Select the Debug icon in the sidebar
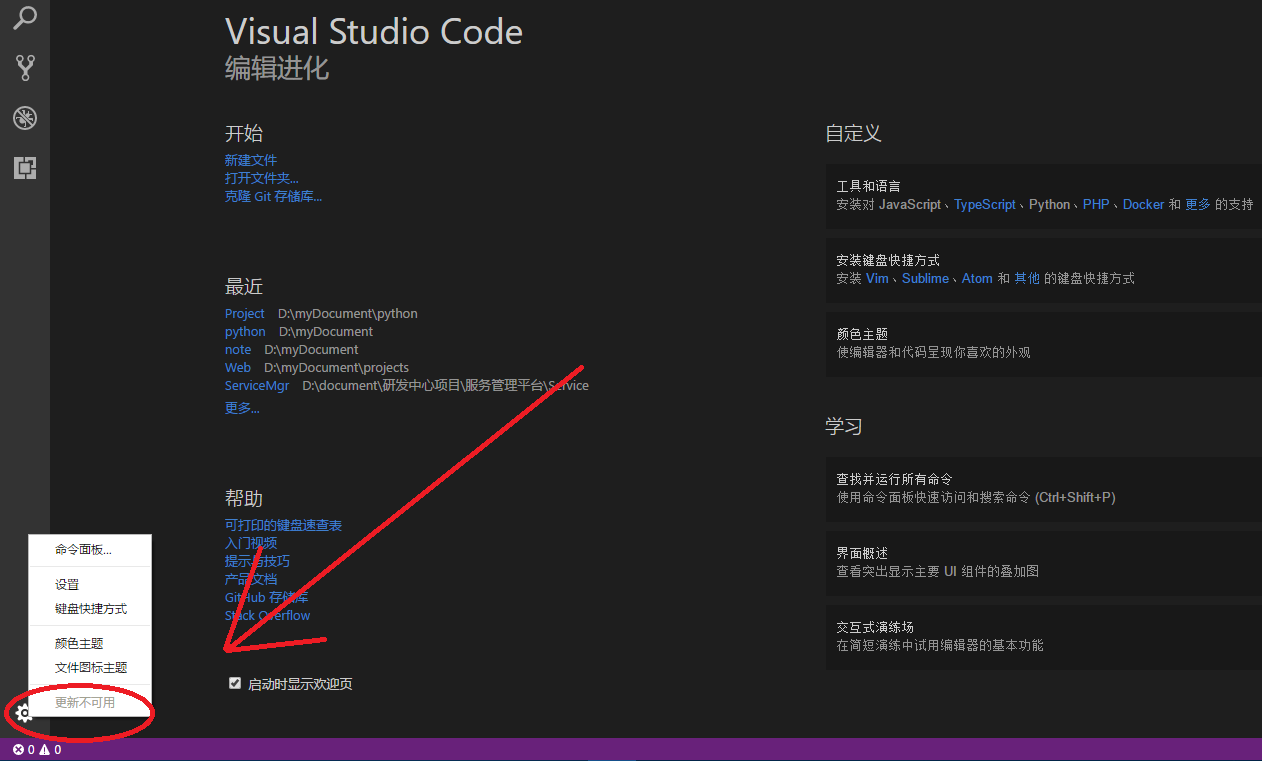This screenshot has height=761, width=1262. click(24, 117)
